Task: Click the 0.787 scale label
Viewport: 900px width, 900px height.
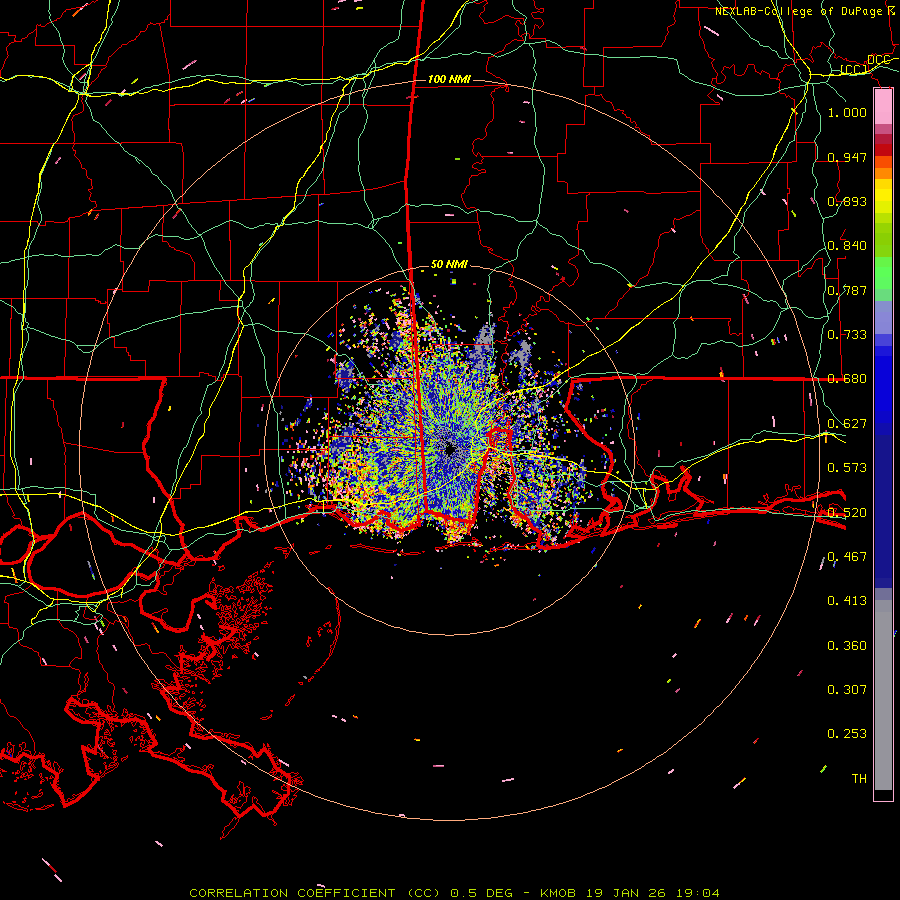Action: (x=847, y=290)
